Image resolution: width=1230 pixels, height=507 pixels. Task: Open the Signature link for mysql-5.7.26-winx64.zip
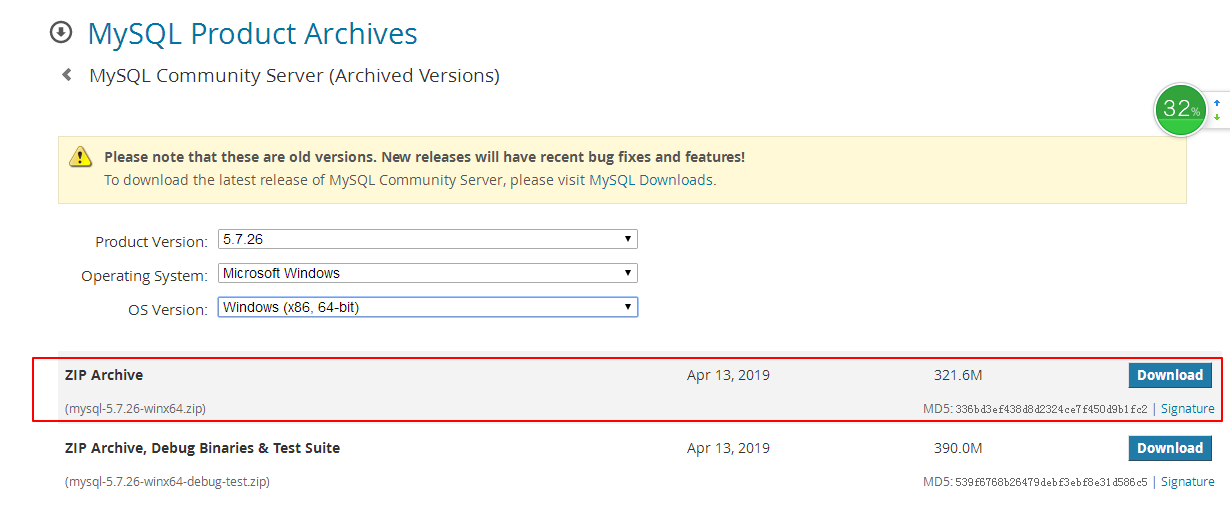1187,409
